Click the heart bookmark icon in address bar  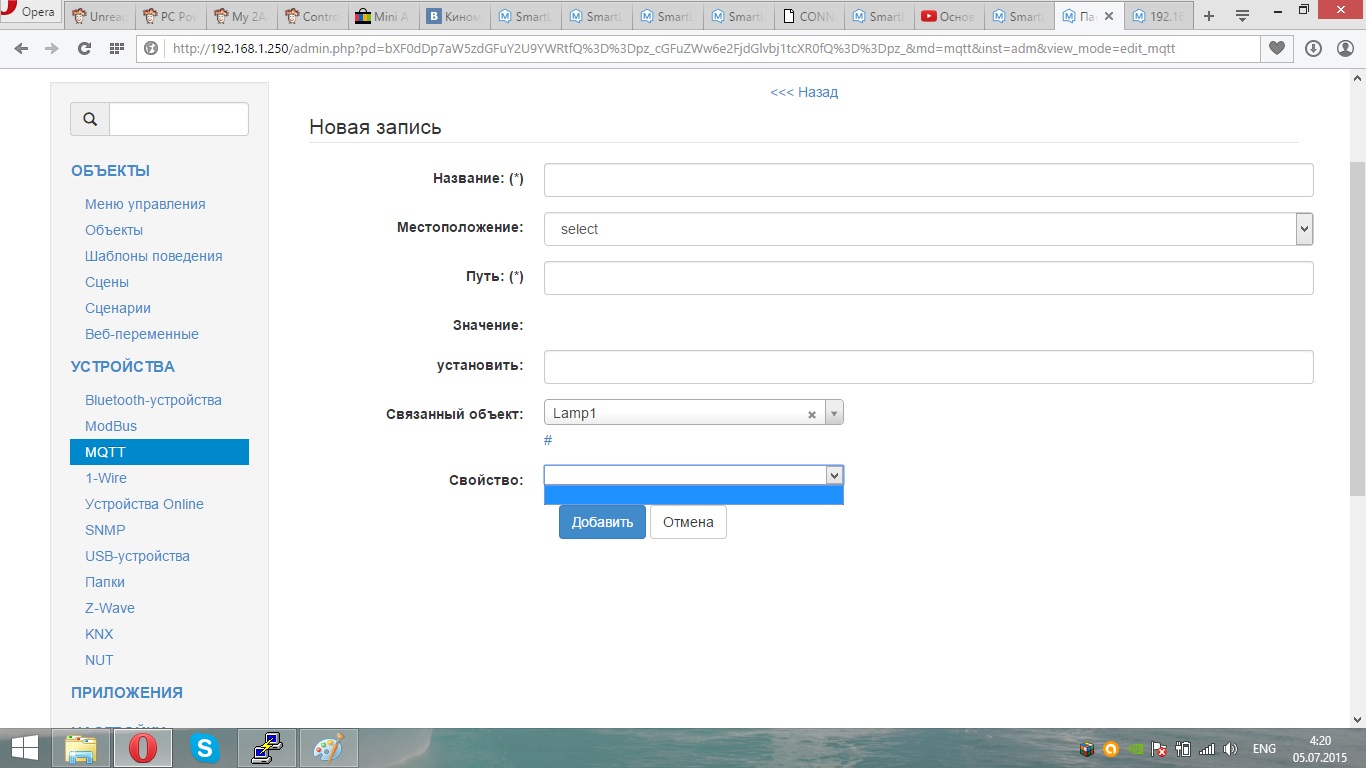tap(1276, 48)
